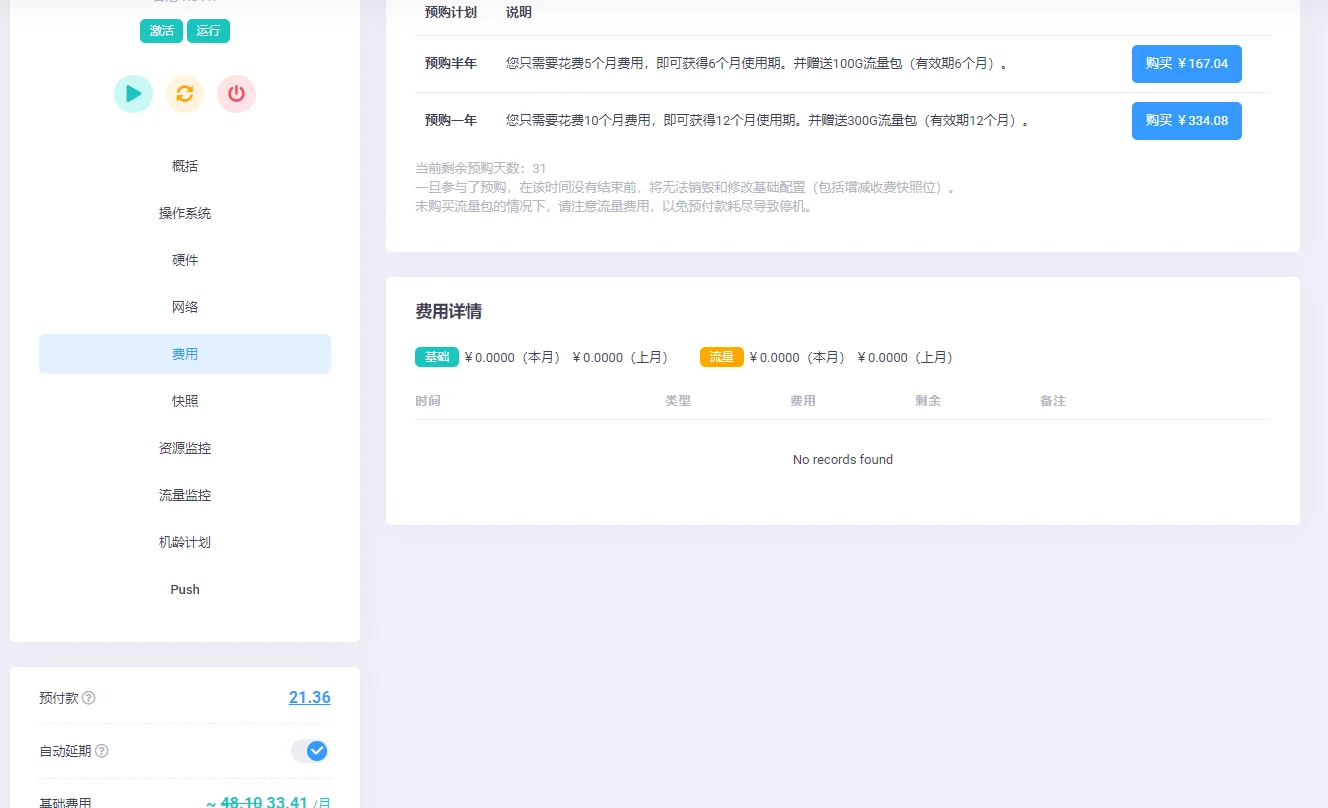This screenshot has height=808, width=1328.
Task: Open the 操作系统 menu item
Action: click(x=185, y=213)
